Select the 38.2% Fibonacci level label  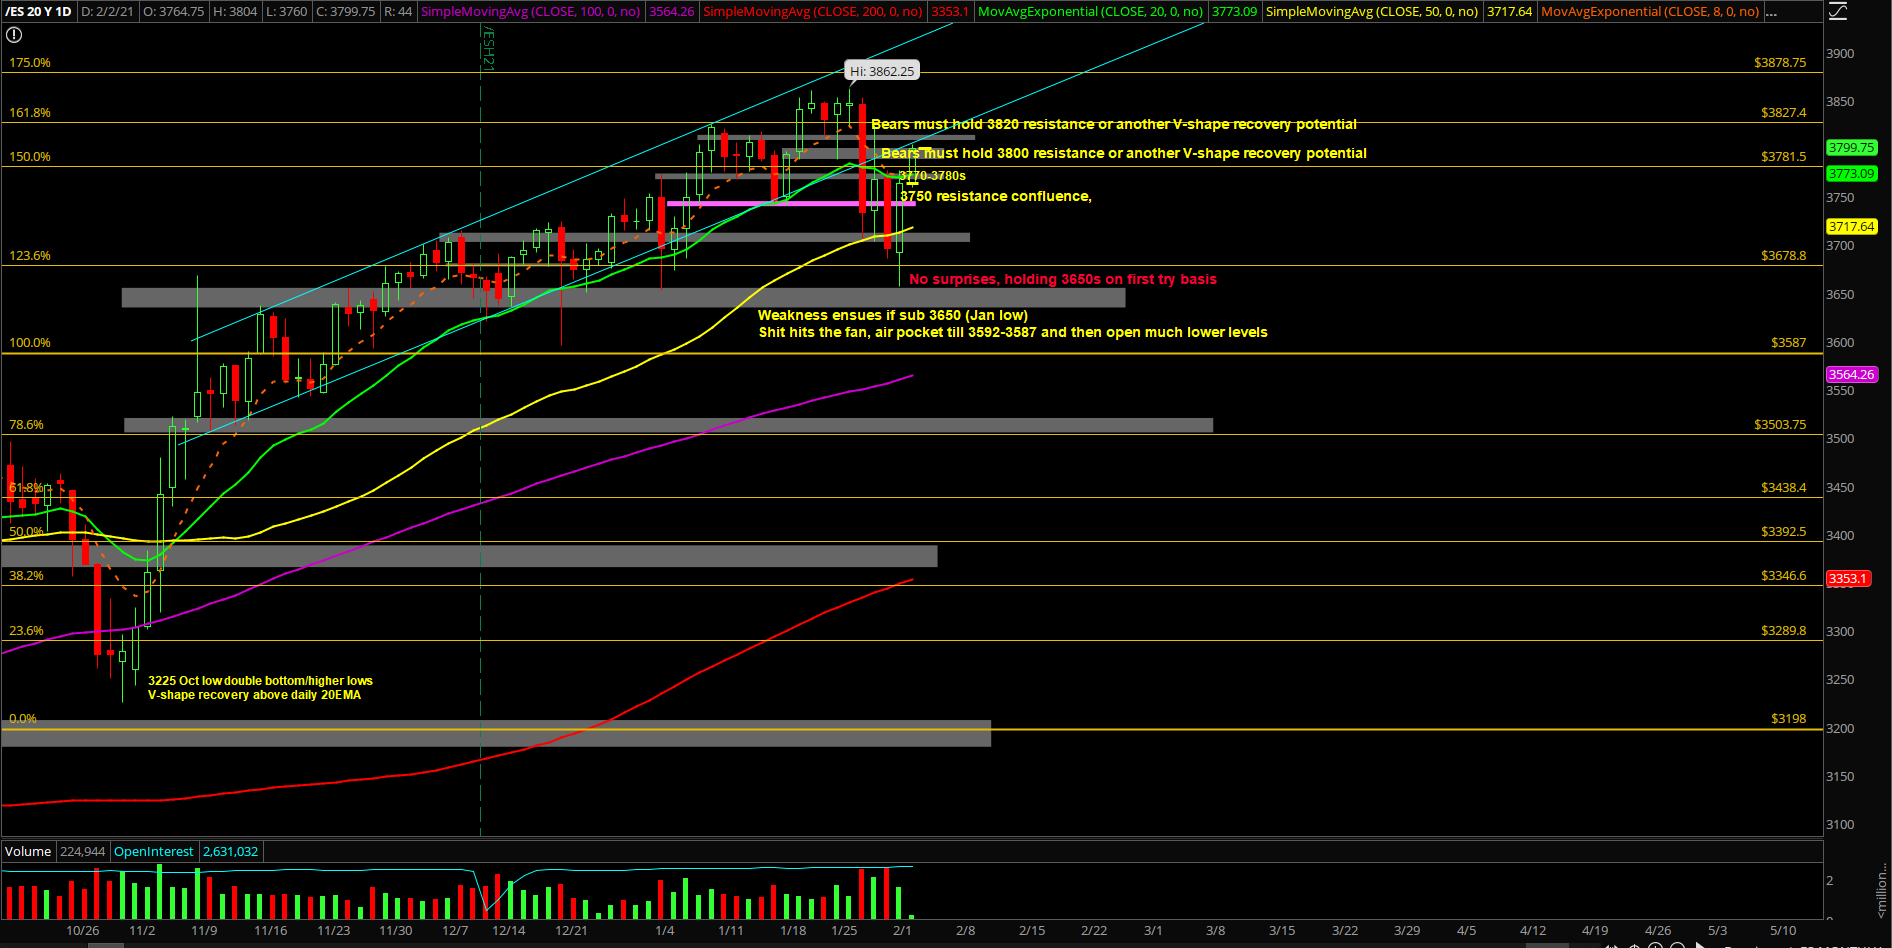point(27,576)
